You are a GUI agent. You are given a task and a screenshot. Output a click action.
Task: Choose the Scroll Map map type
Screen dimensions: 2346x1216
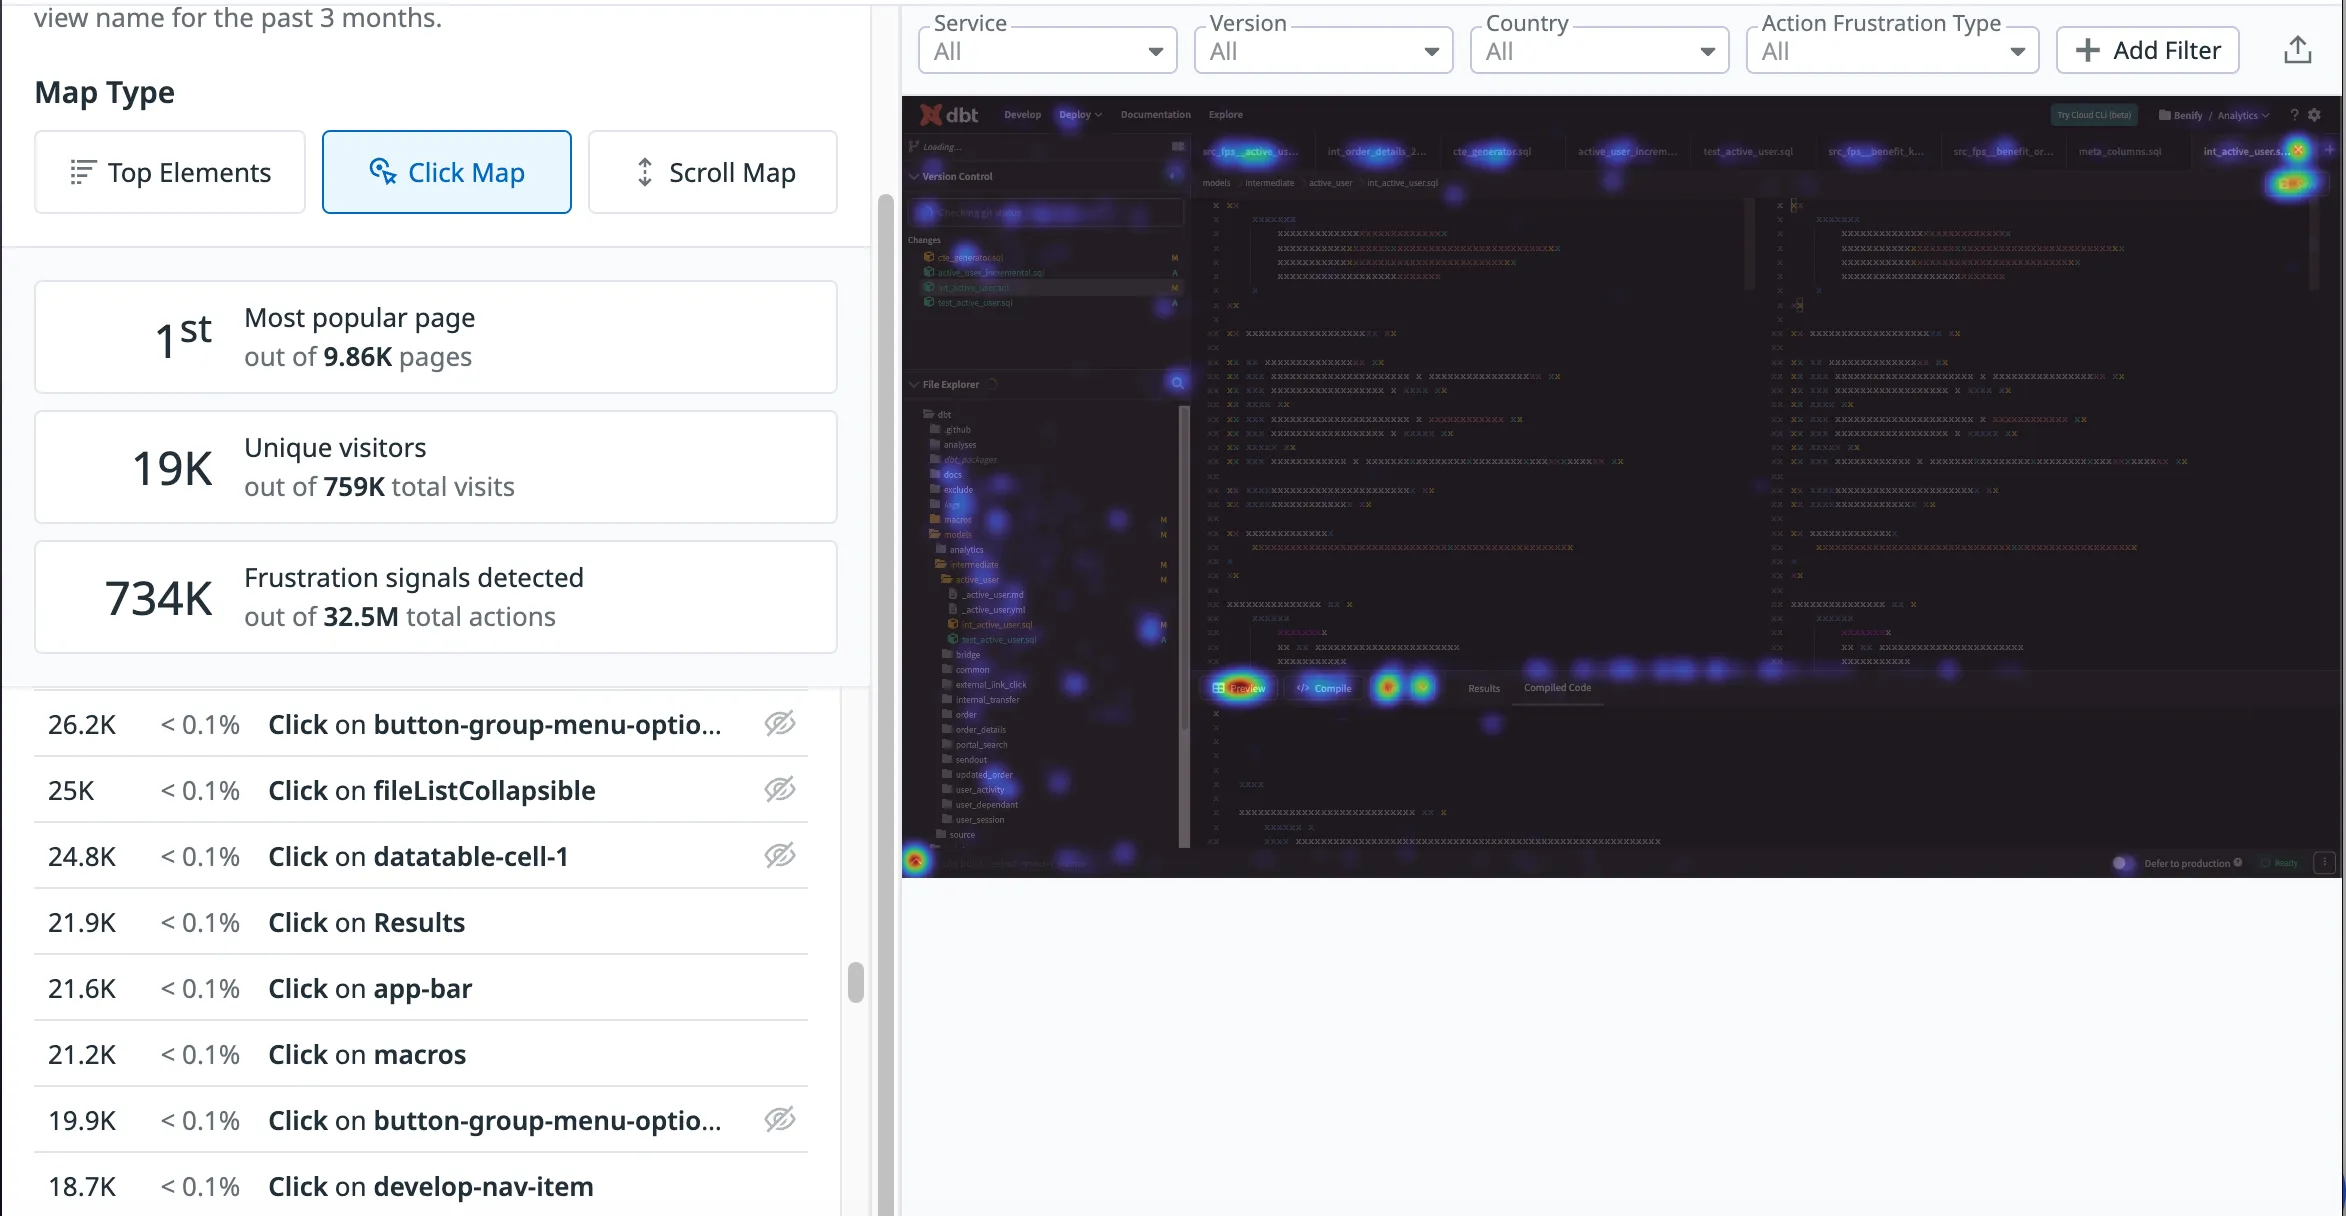pos(713,172)
